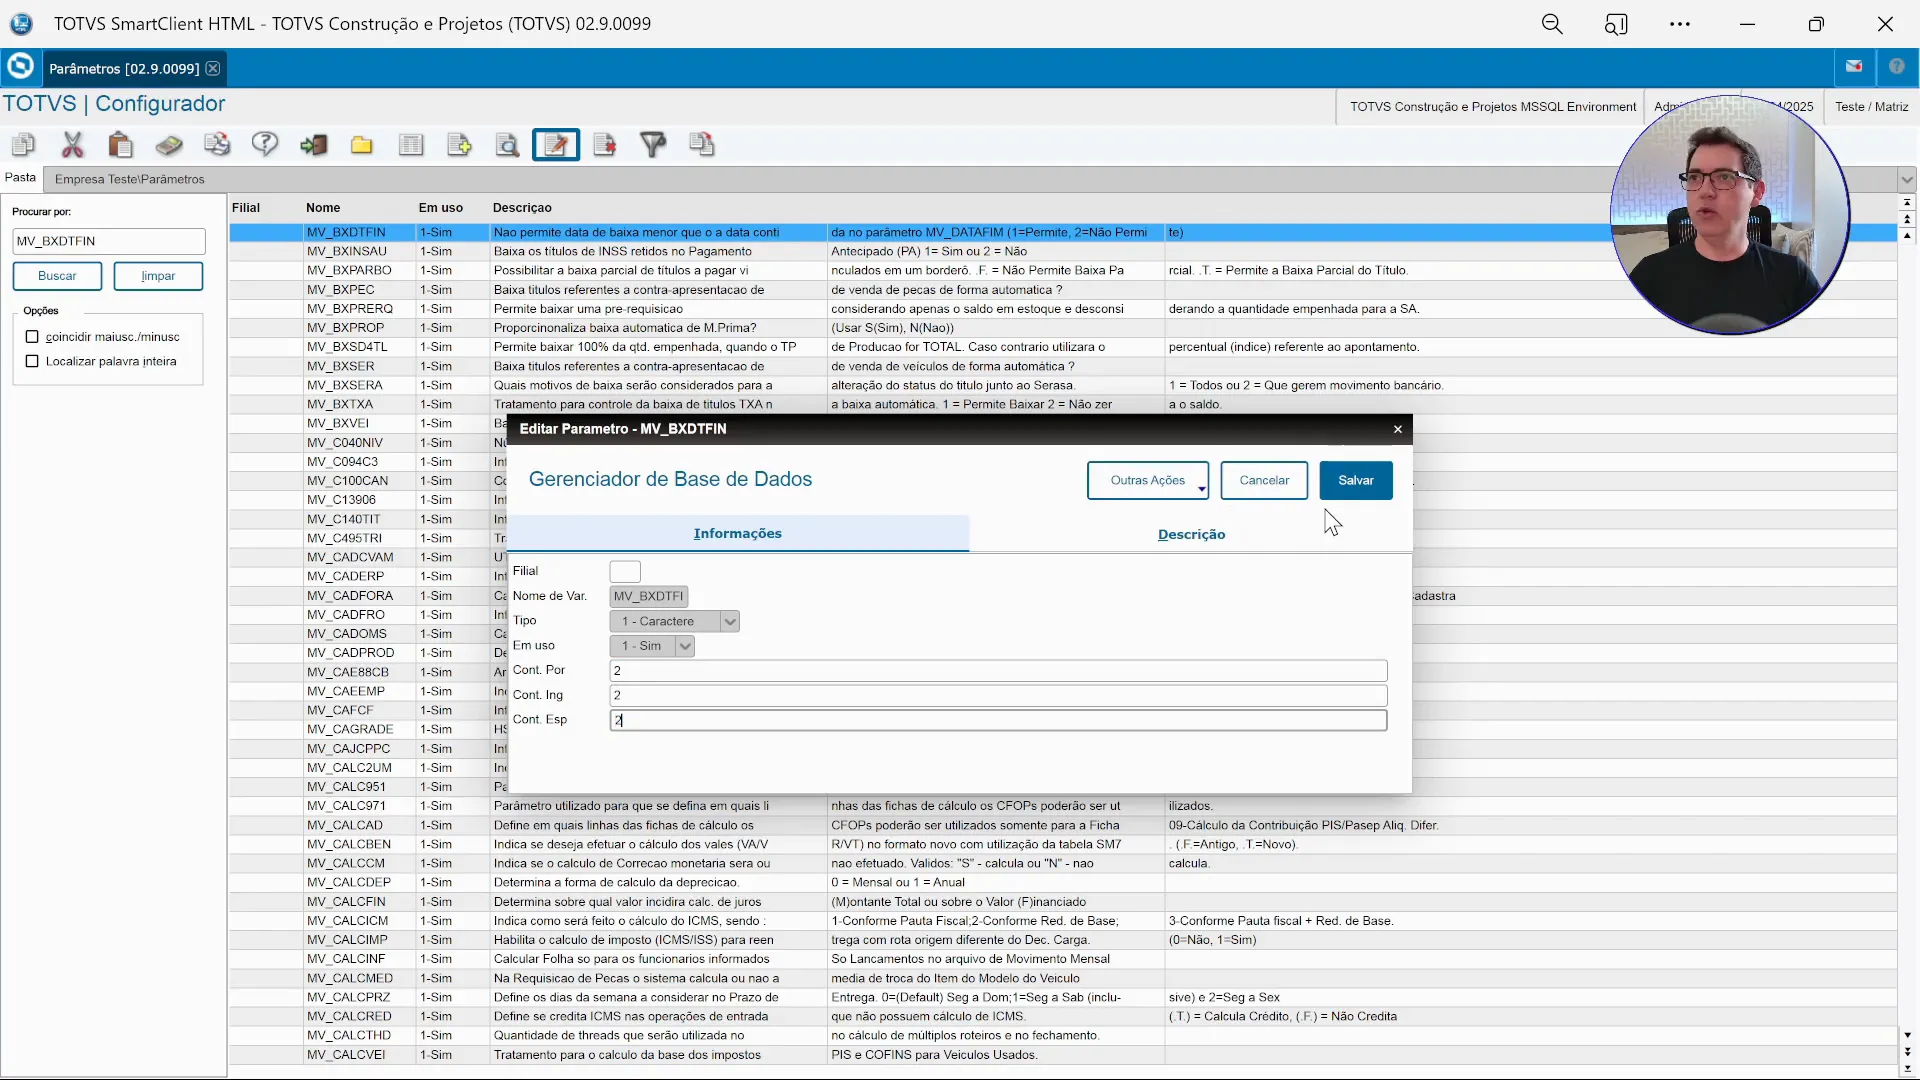Click the Exit door toolbar icon

coord(314,145)
